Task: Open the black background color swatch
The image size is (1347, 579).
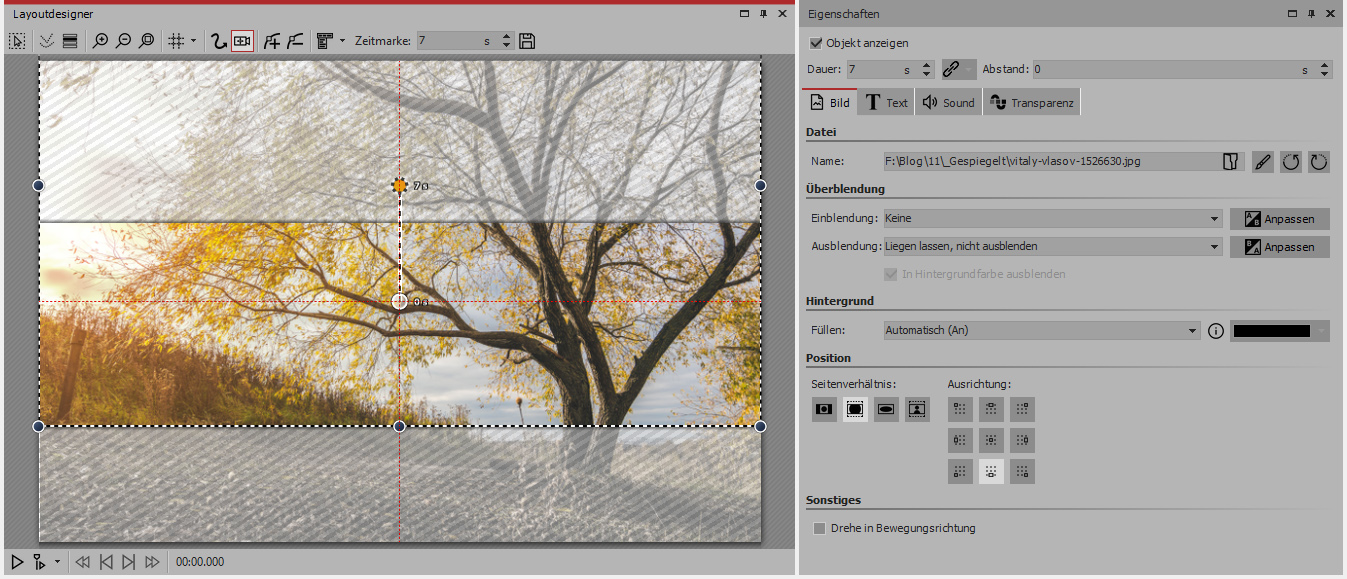Action: pyautogui.click(x=1280, y=331)
